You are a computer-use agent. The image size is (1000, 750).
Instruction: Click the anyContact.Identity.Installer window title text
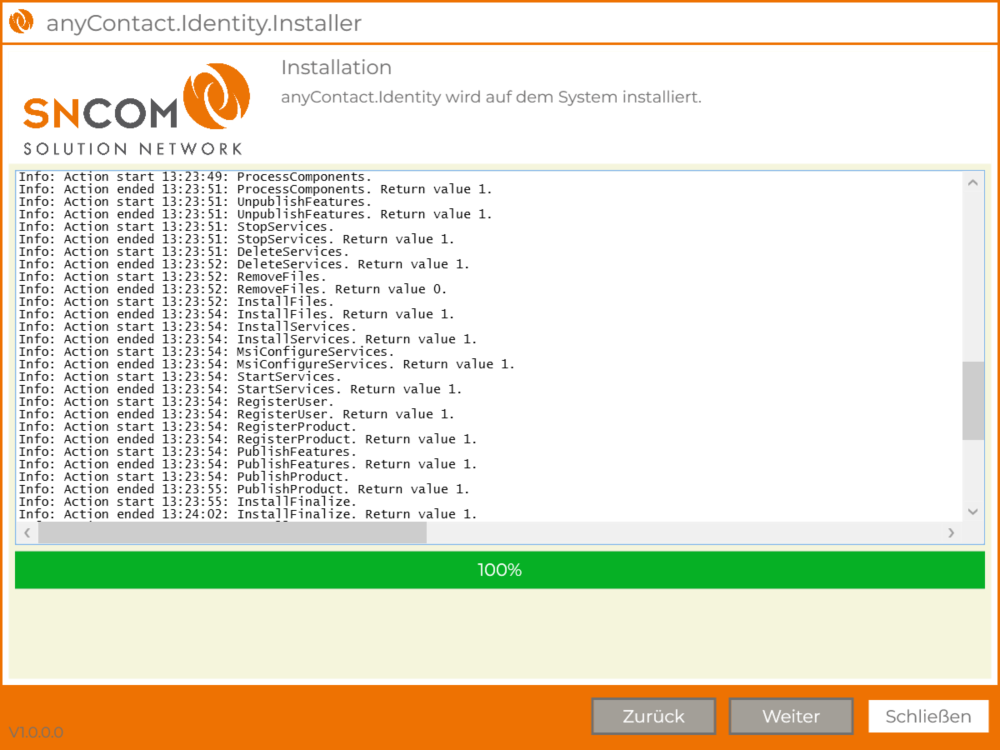[x=204, y=23]
